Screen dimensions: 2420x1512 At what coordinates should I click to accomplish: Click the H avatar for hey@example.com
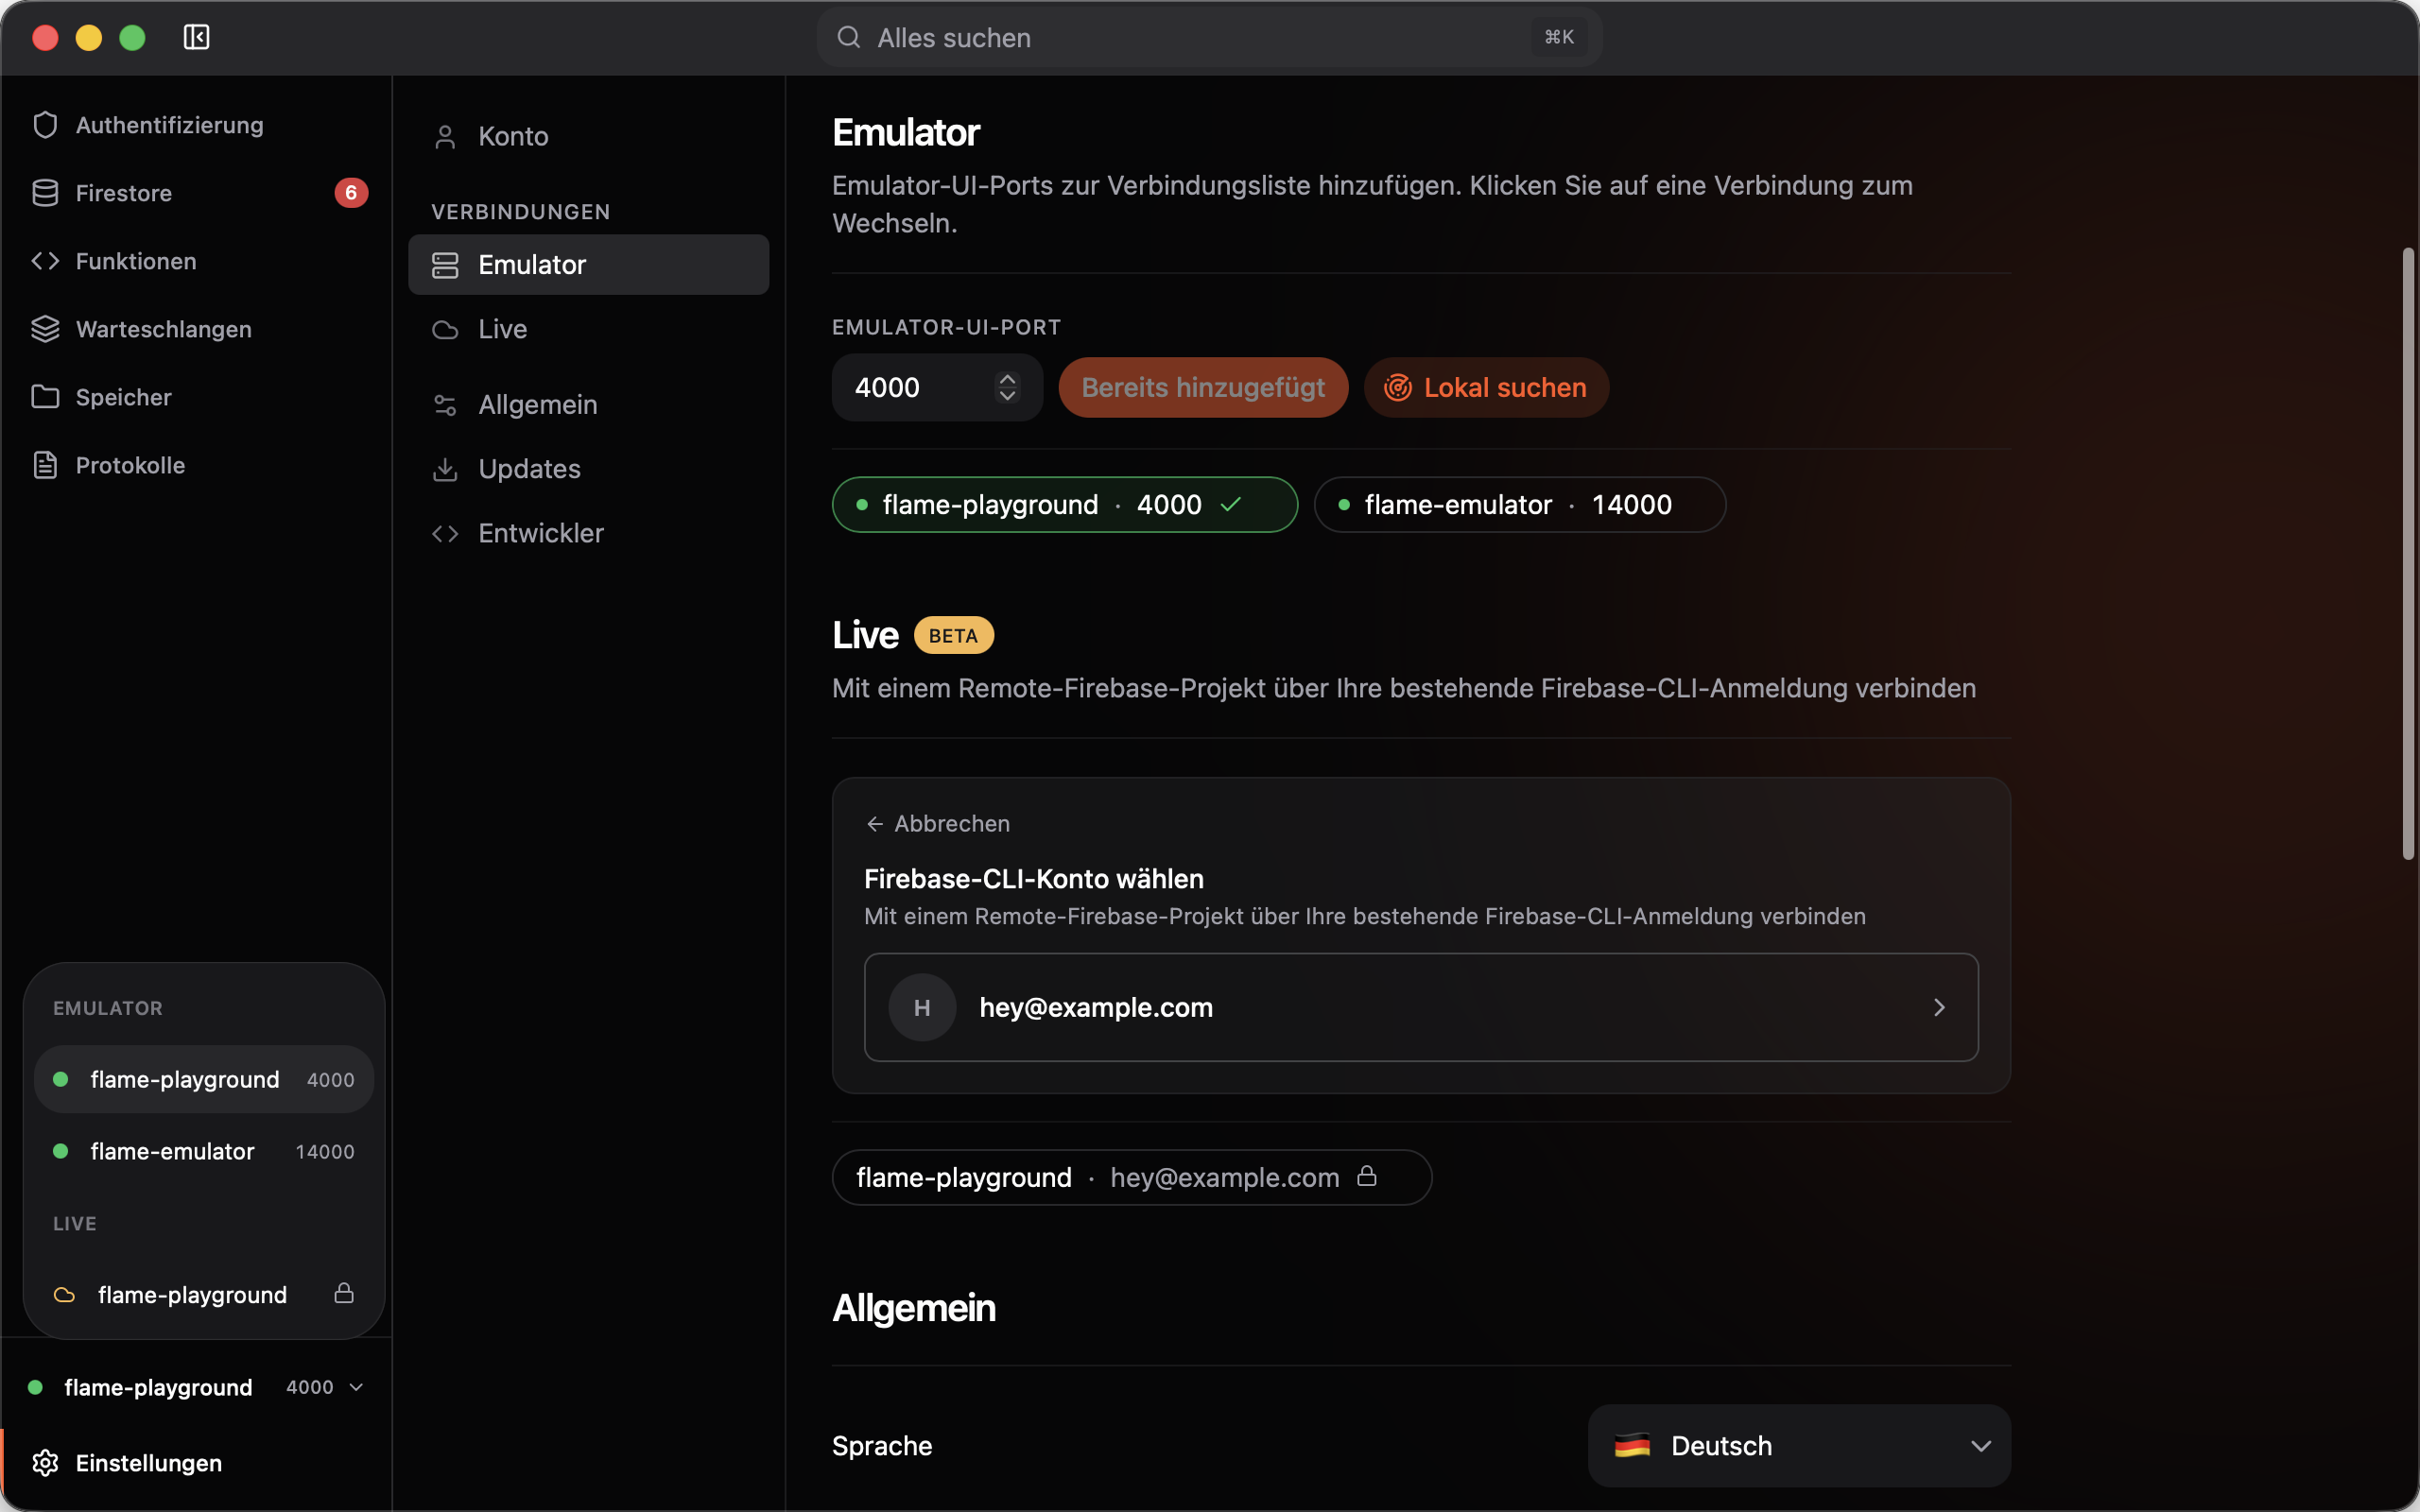point(922,1007)
